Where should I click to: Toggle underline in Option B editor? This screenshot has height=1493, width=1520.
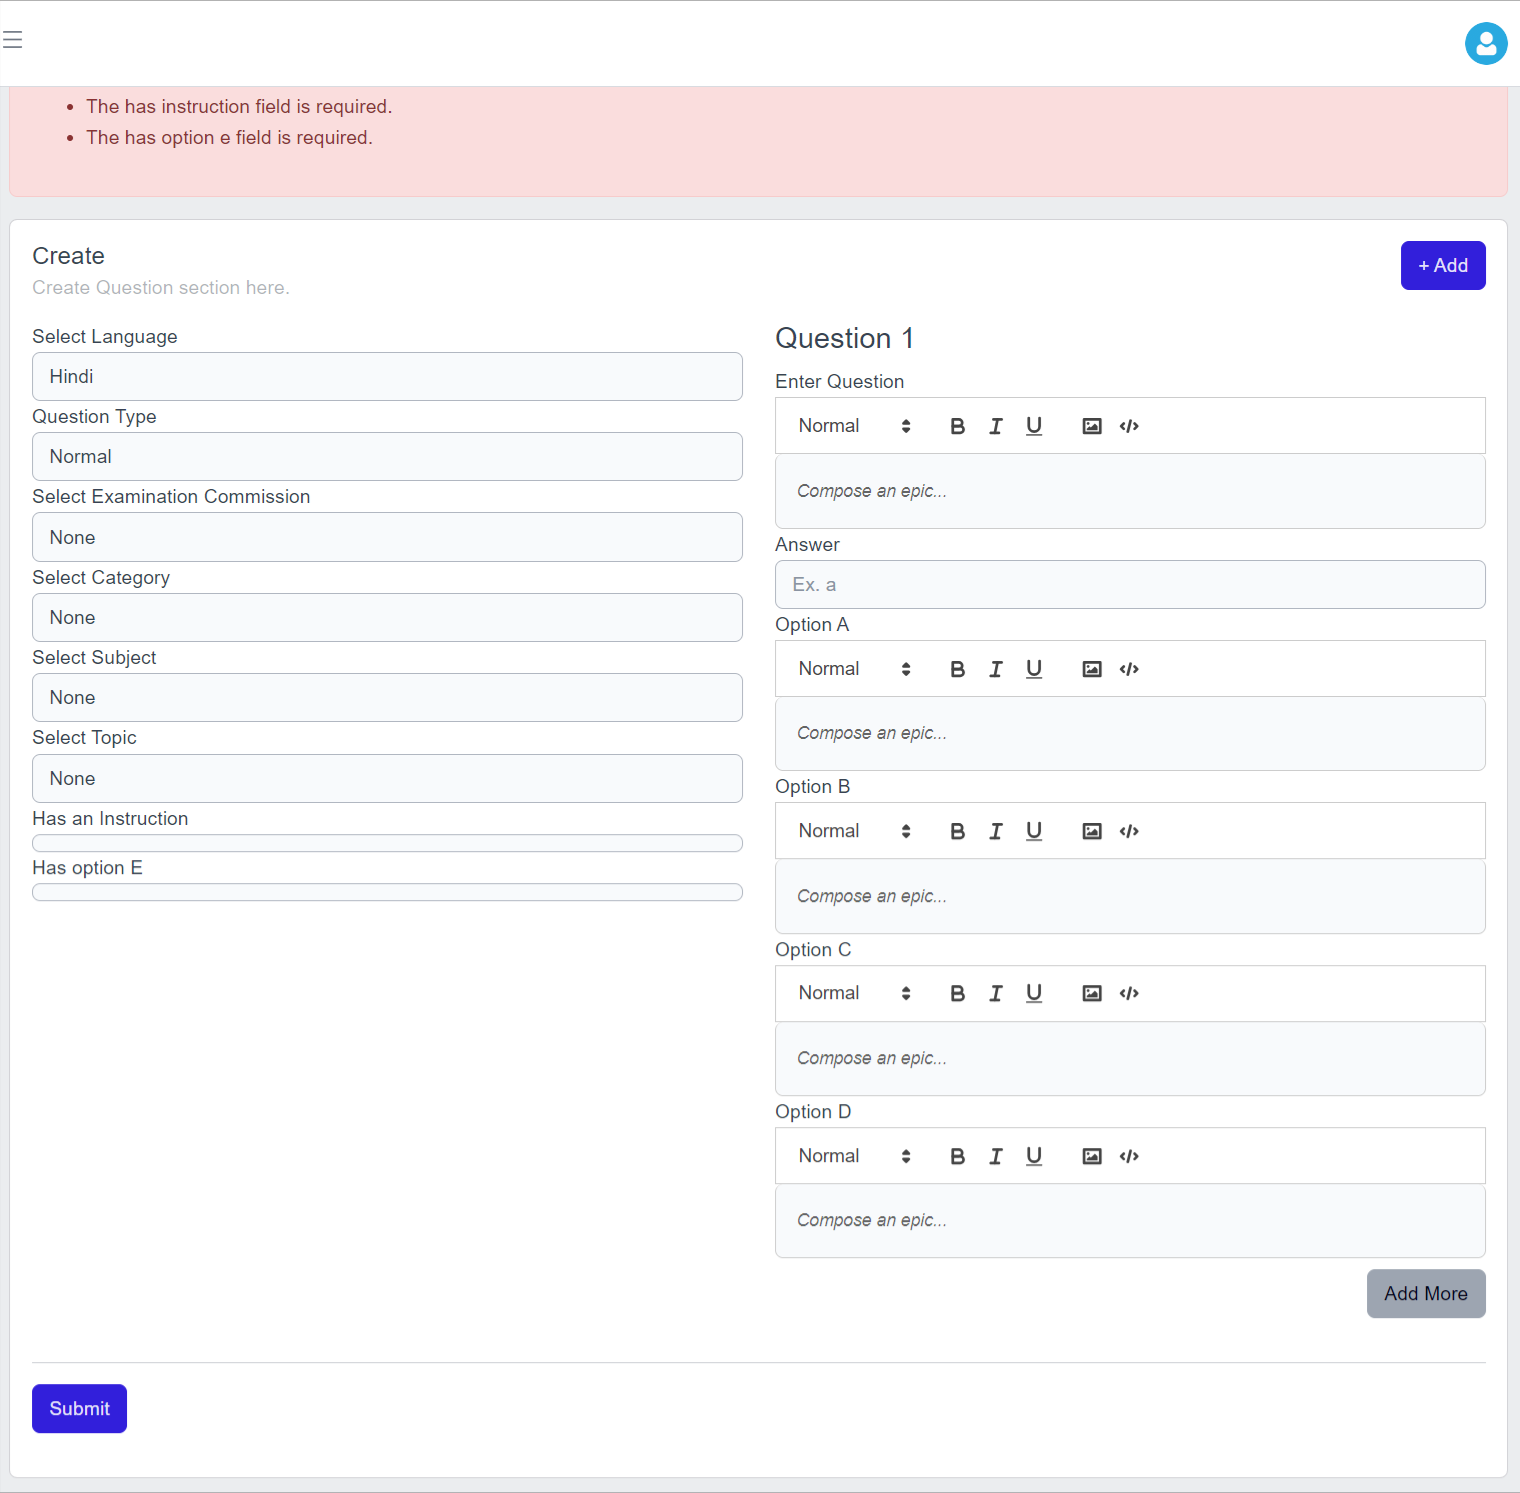click(x=1033, y=831)
